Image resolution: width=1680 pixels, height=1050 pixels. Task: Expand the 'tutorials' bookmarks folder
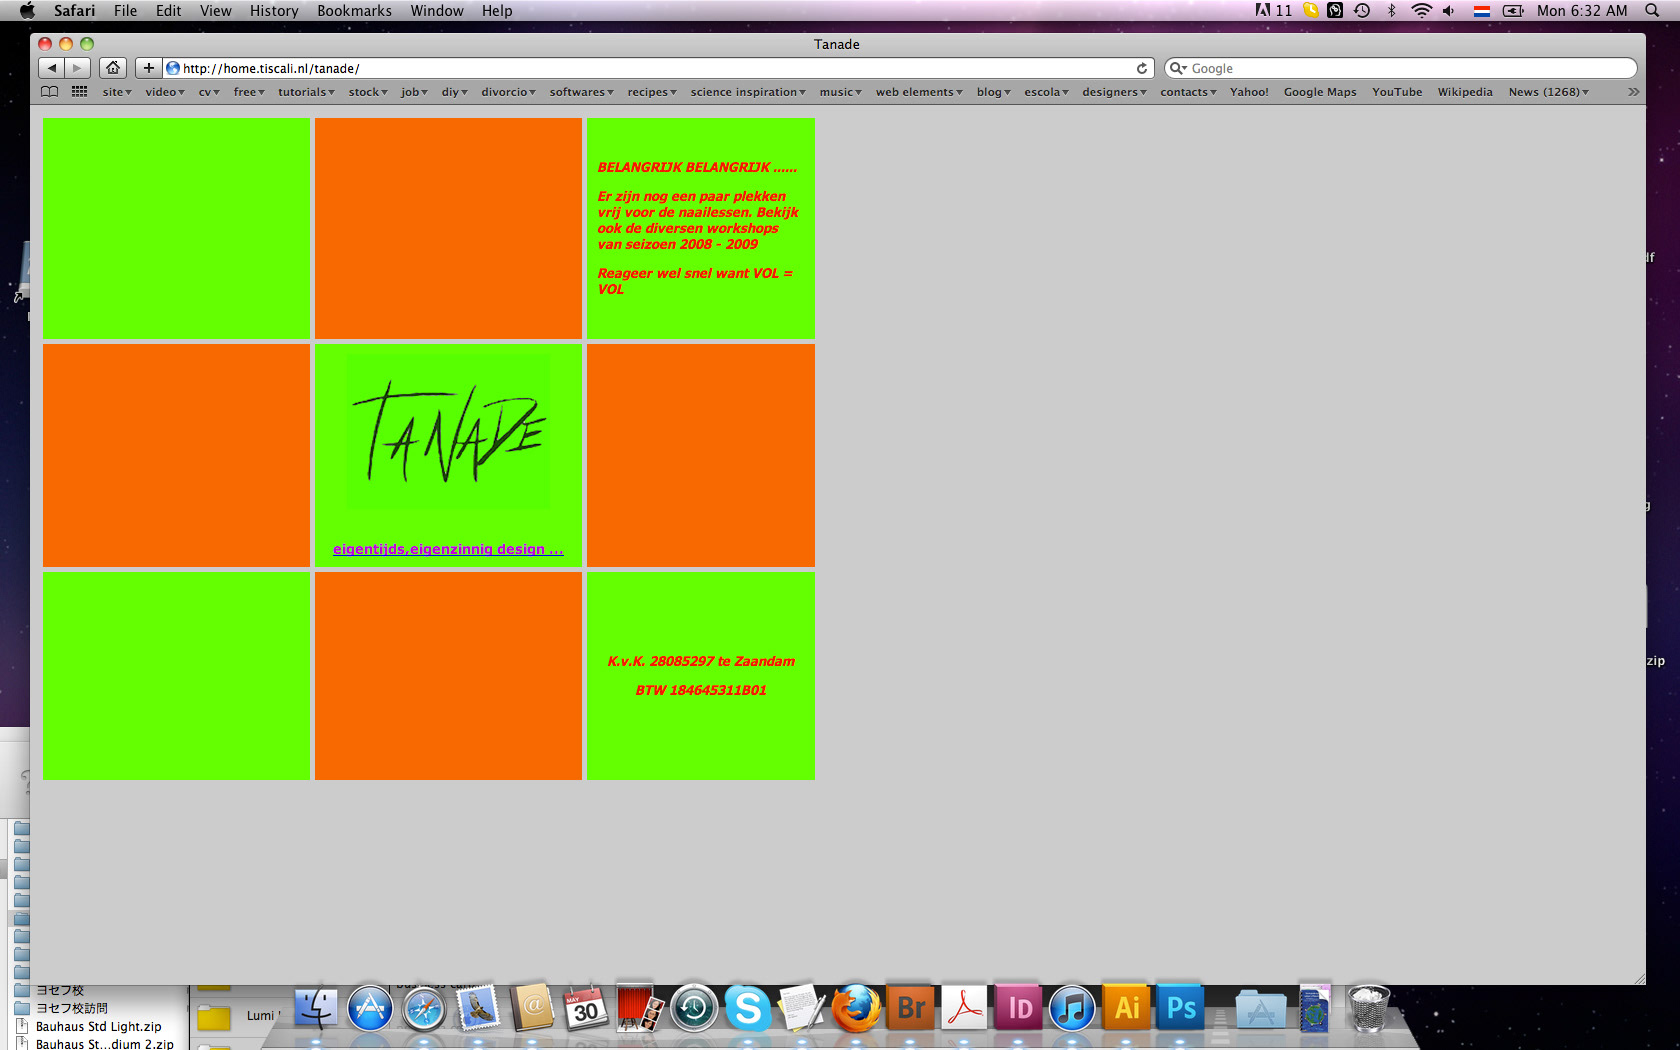click(x=306, y=92)
